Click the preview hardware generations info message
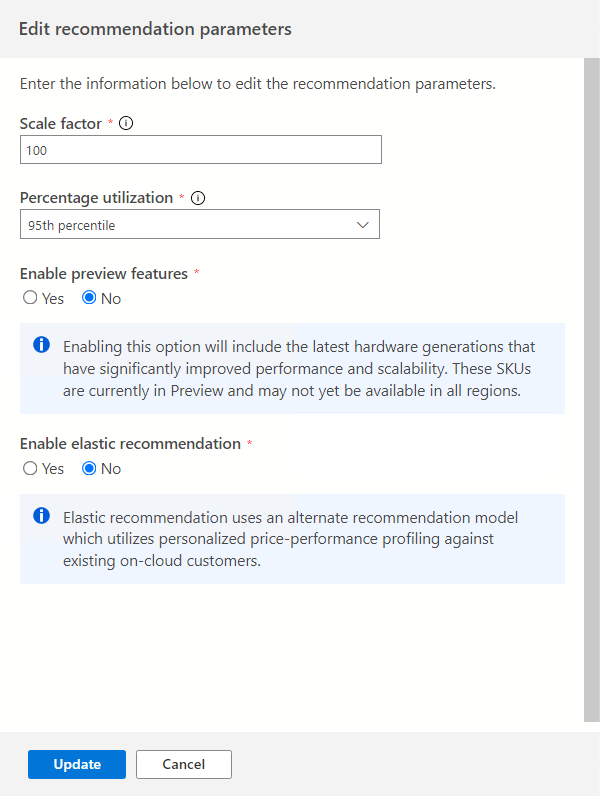This screenshot has height=796, width=600. [299, 368]
